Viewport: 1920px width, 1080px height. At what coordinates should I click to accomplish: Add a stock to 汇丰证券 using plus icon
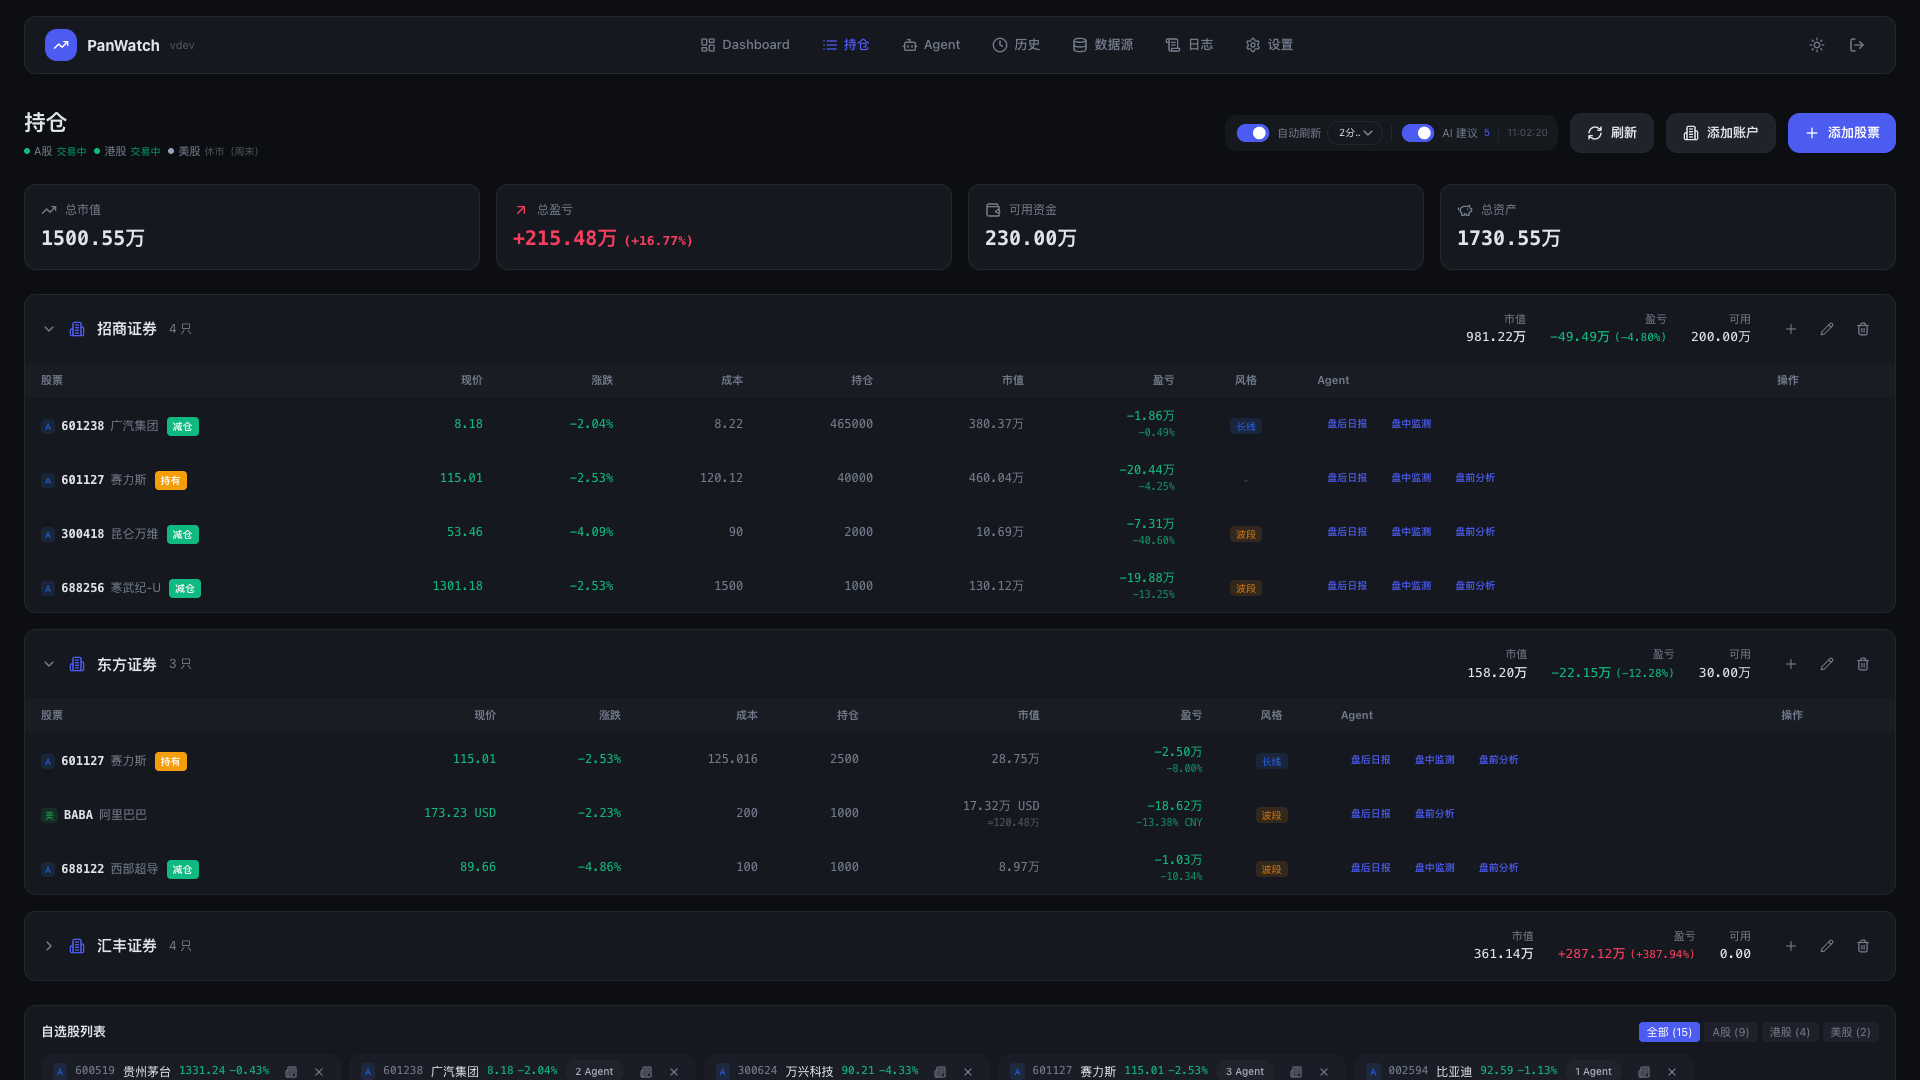click(x=1791, y=945)
